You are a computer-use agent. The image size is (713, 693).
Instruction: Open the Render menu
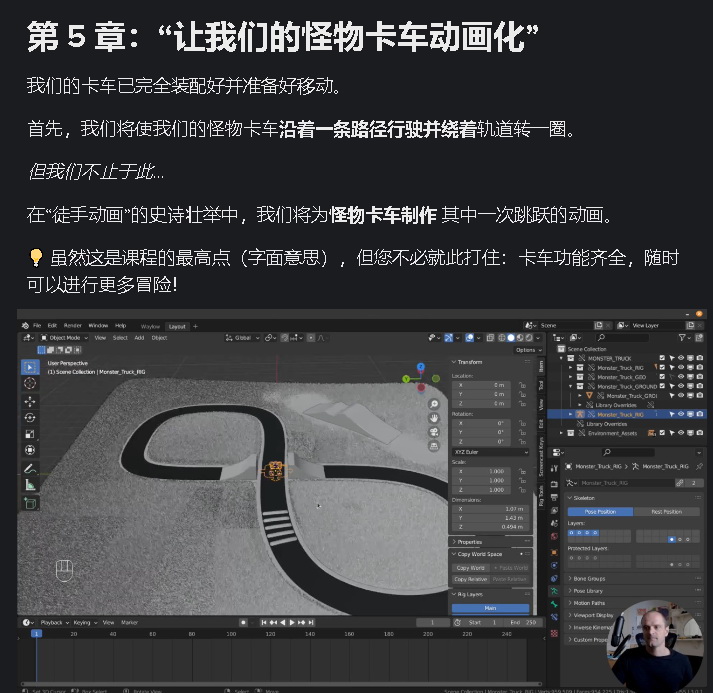coord(73,326)
